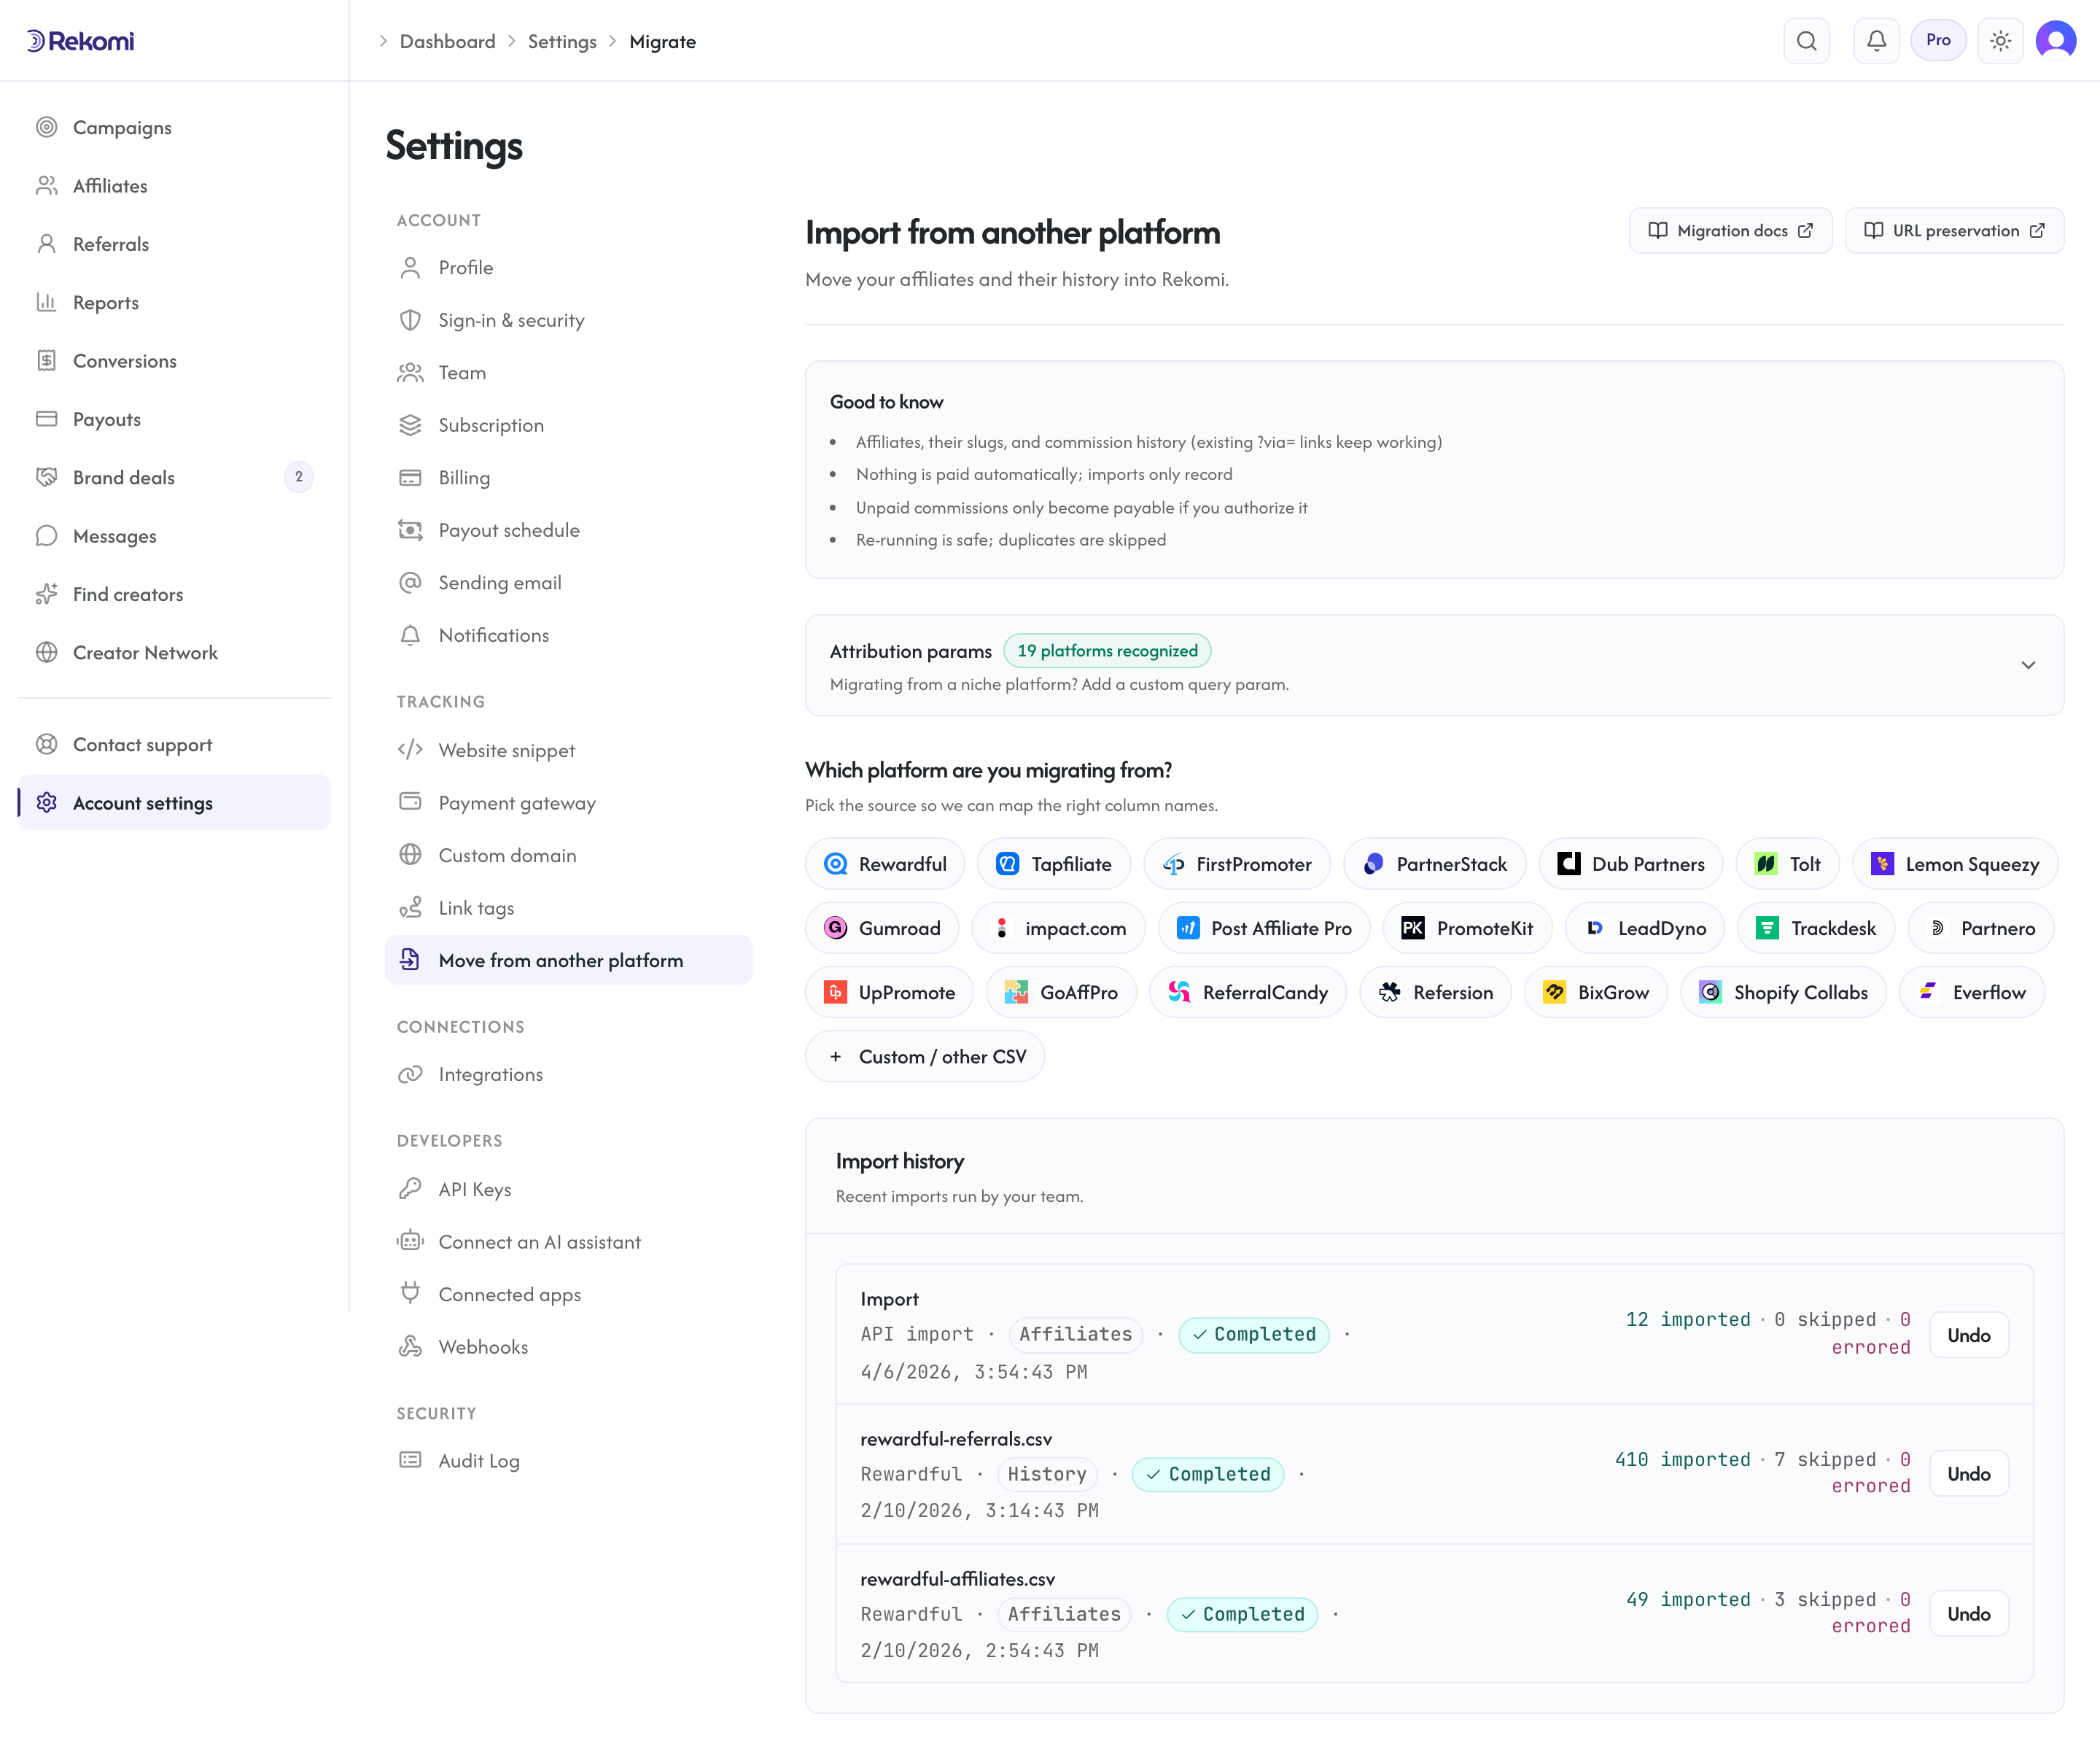Image resolution: width=2100 pixels, height=1749 pixels.
Task: Open Integrations settings
Action: click(x=568, y=1074)
